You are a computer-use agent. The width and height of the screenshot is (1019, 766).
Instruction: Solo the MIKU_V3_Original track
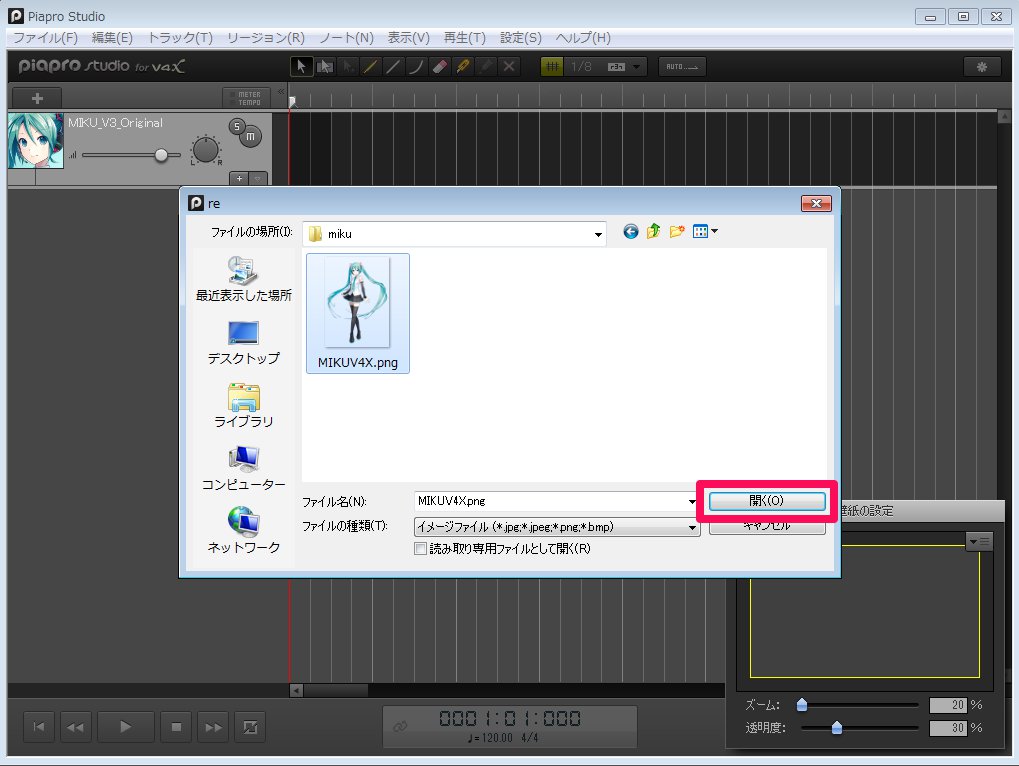pyautogui.click(x=237, y=127)
